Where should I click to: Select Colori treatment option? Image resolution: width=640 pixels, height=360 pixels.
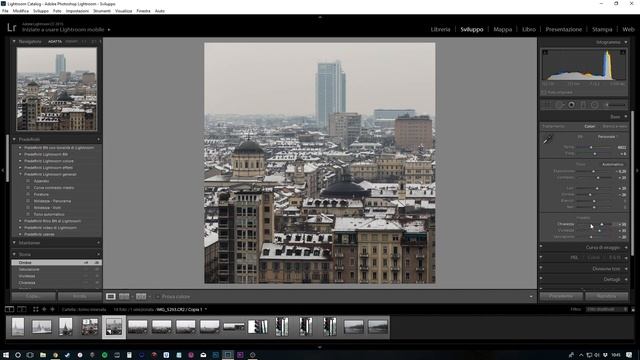589,127
